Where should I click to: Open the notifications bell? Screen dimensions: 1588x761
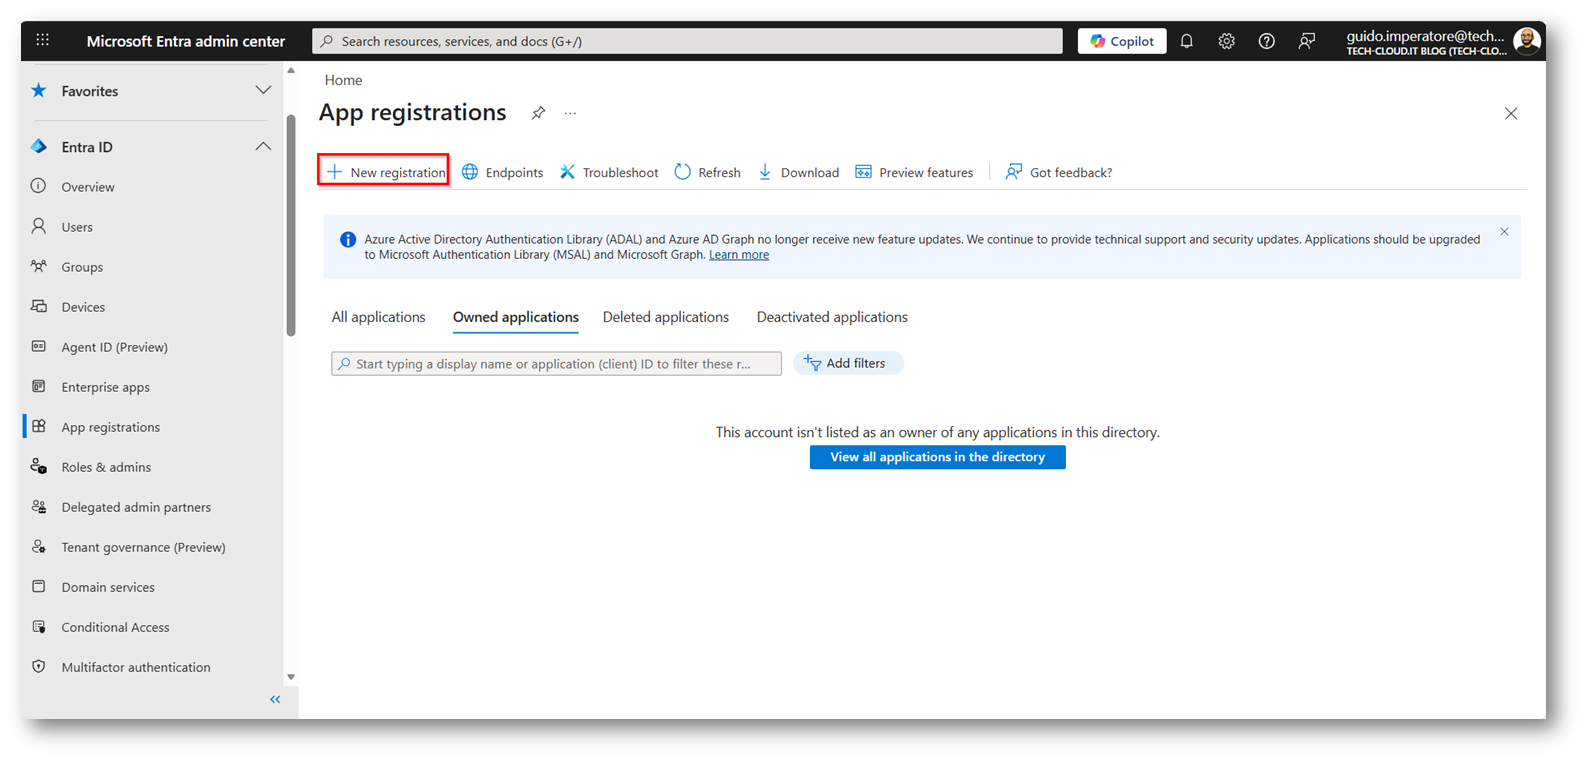[x=1186, y=41]
